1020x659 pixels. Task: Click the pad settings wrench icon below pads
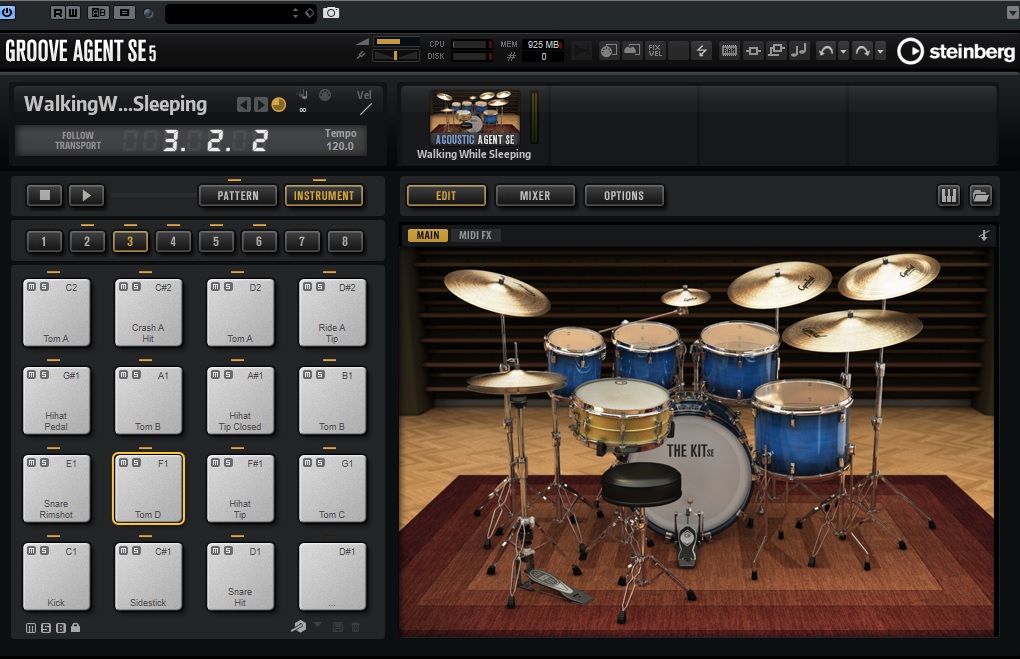pyautogui.click(x=299, y=627)
